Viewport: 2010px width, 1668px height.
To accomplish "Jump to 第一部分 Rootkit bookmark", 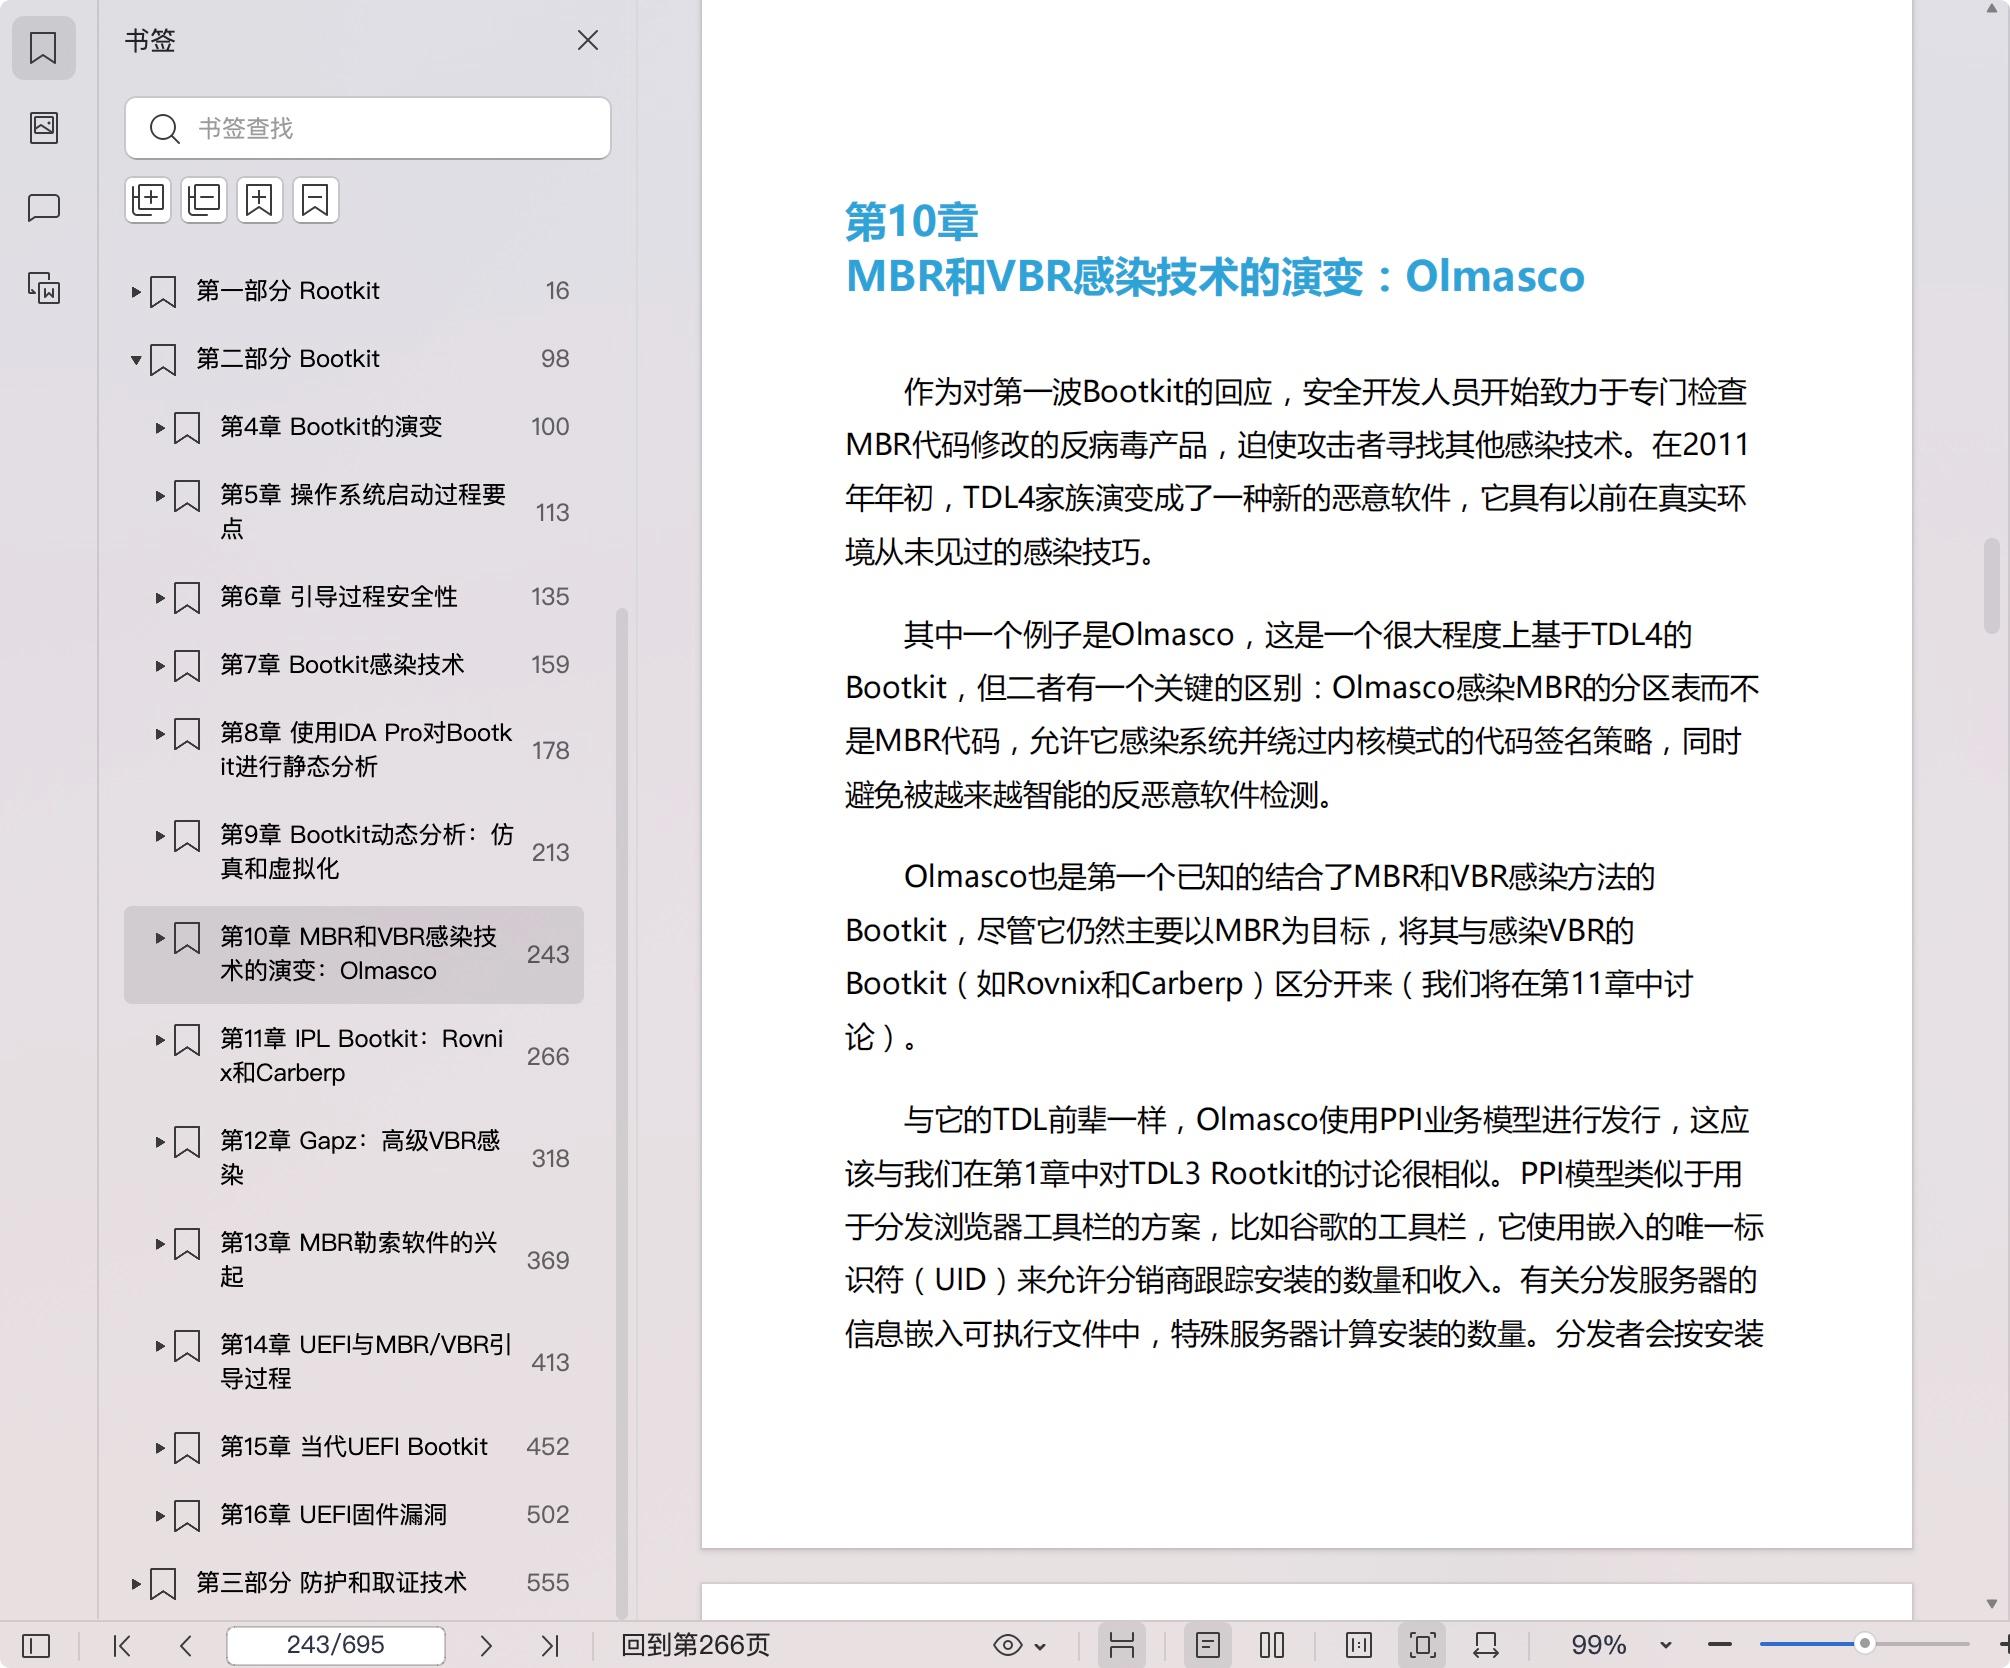I will (288, 291).
